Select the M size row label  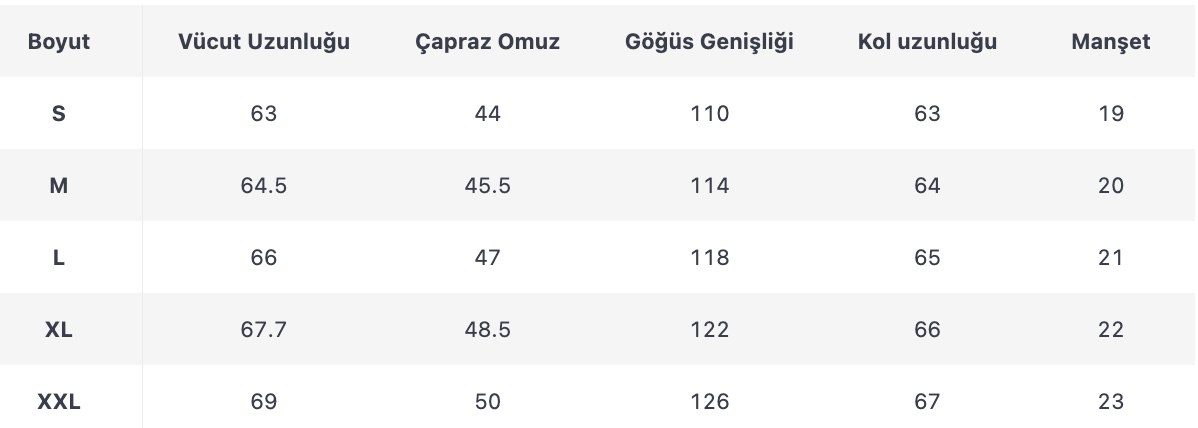click(58, 186)
